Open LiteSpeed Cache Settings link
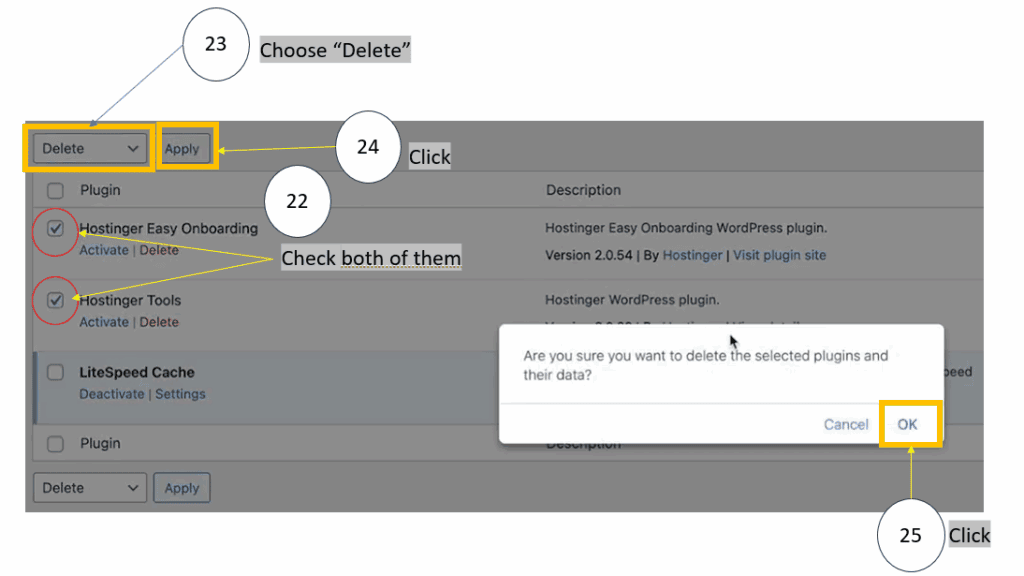 (180, 394)
